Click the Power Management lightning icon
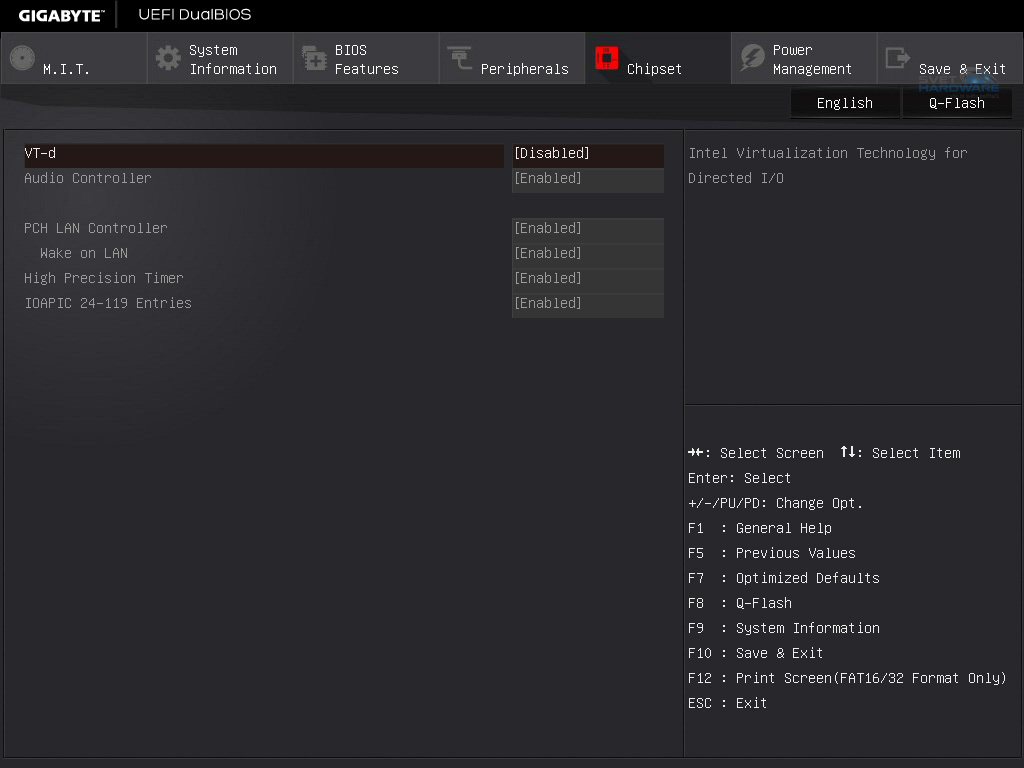The width and height of the screenshot is (1024, 768). [x=752, y=58]
